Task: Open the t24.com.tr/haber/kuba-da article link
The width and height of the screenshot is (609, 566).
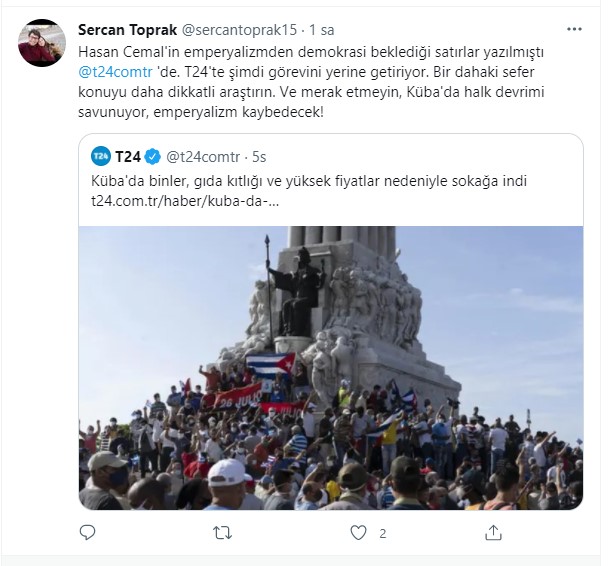Action: 185,201
